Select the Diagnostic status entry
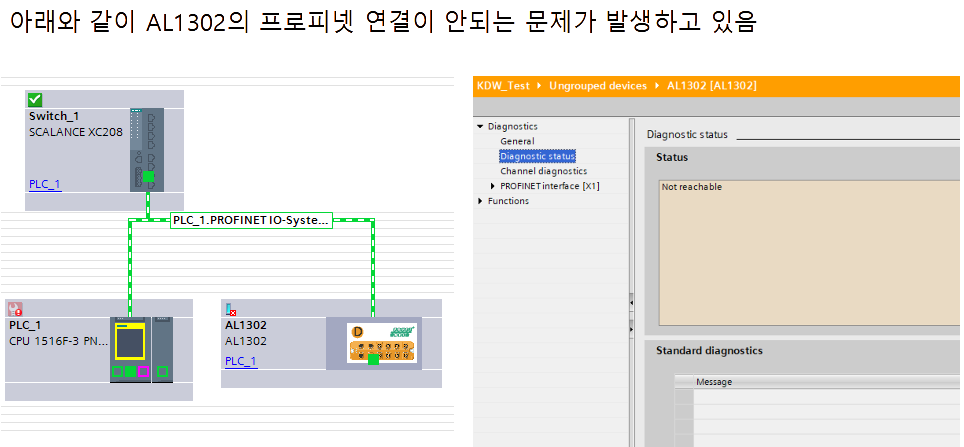The width and height of the screenshot is (964, 447). point(537,156)
